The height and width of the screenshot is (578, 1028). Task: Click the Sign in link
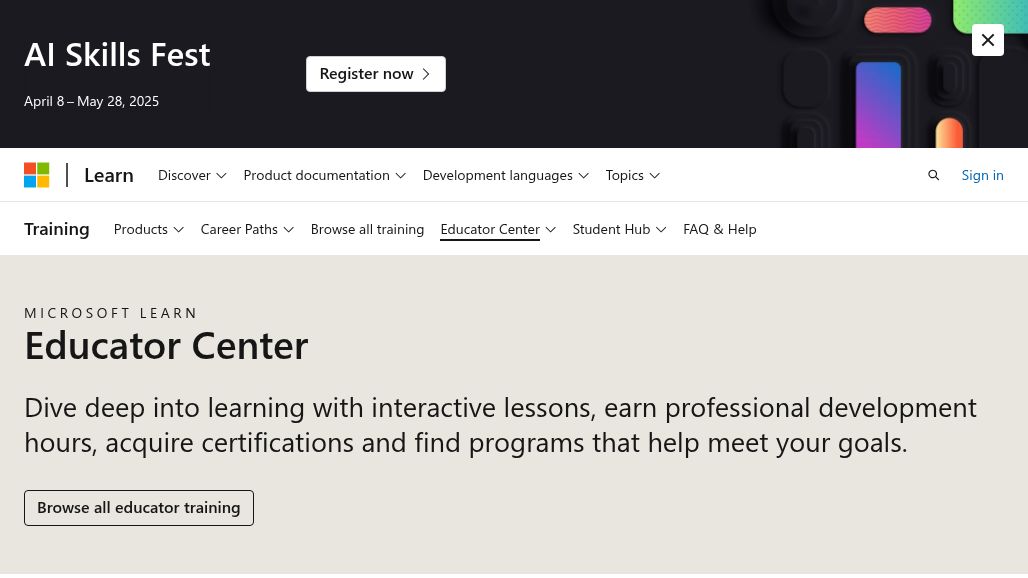[982, 175]
